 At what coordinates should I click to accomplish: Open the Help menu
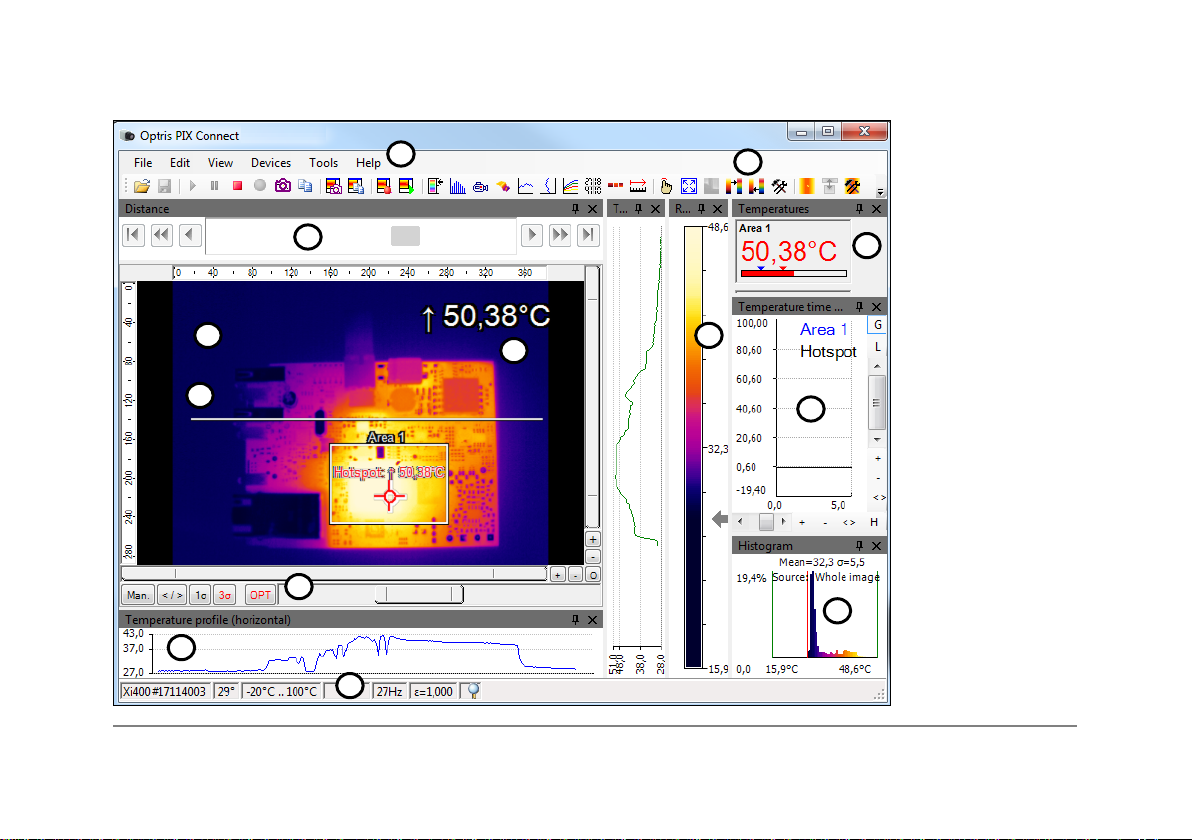(x=368, y=163)
